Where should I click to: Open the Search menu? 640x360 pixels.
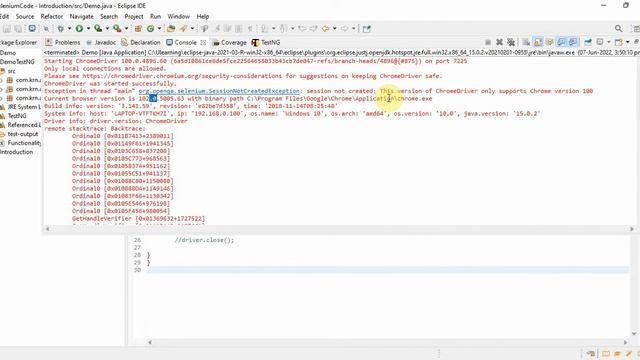pyautogui.click(x=109, y=16)
